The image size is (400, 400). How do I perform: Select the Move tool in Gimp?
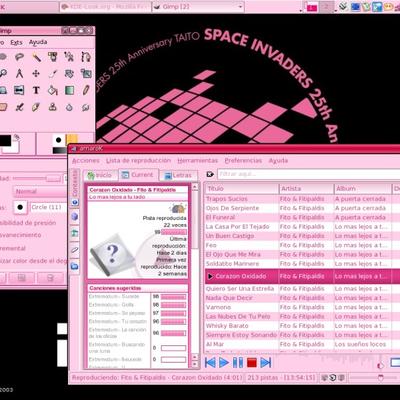(36, 73)
